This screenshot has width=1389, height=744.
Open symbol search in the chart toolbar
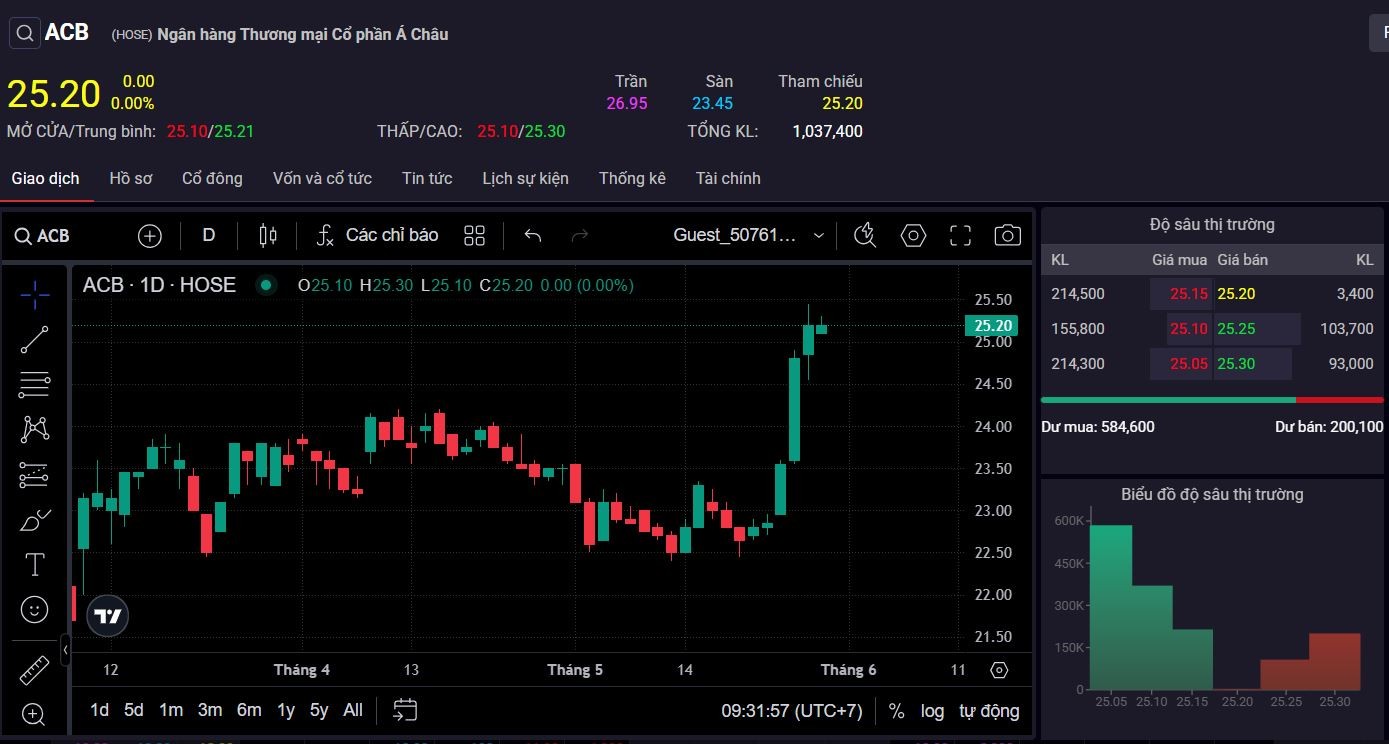click(x=42, y=236)
